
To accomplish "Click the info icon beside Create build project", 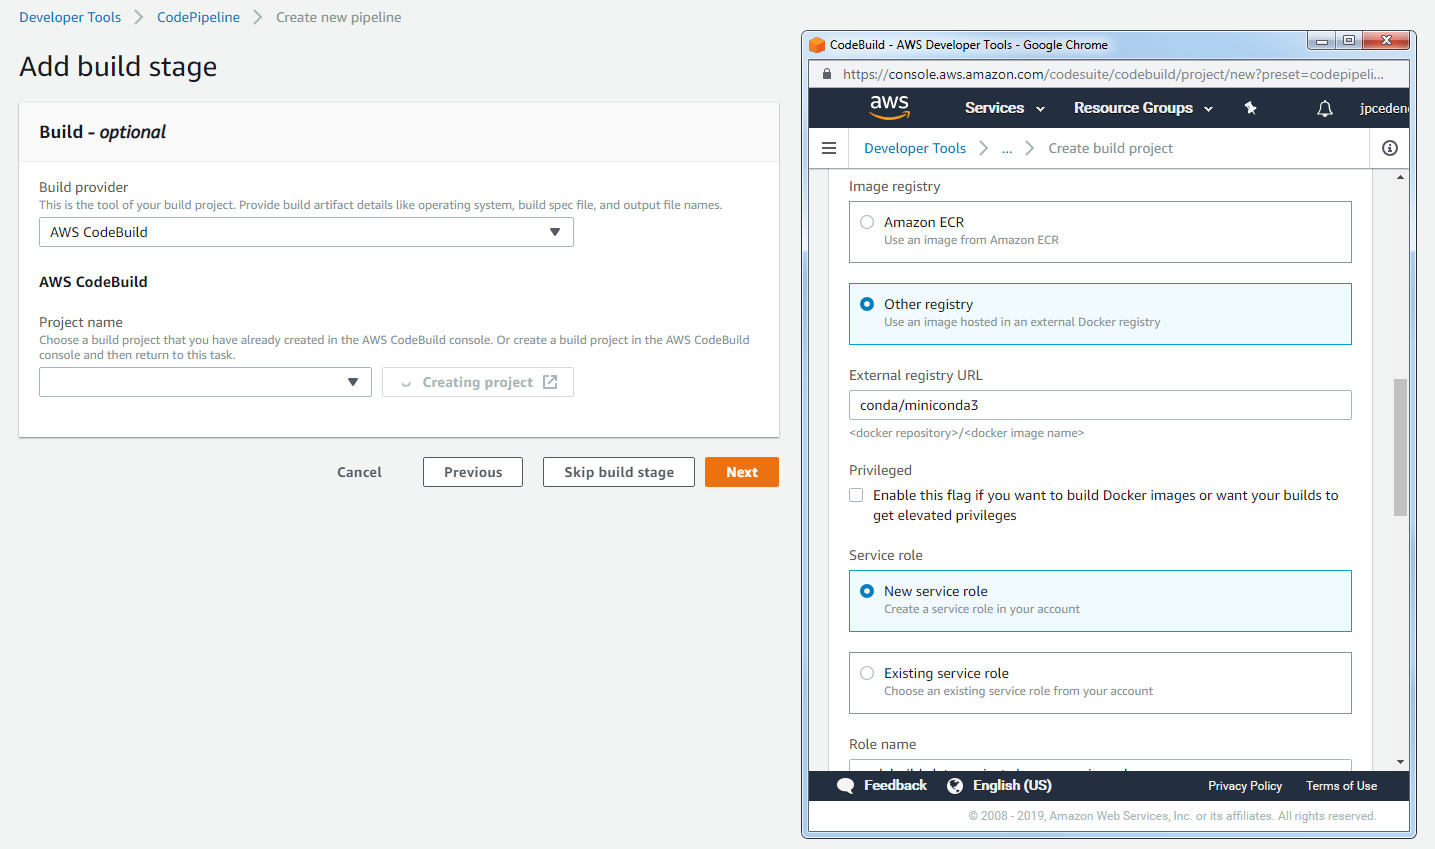I will coord(1390,148).
